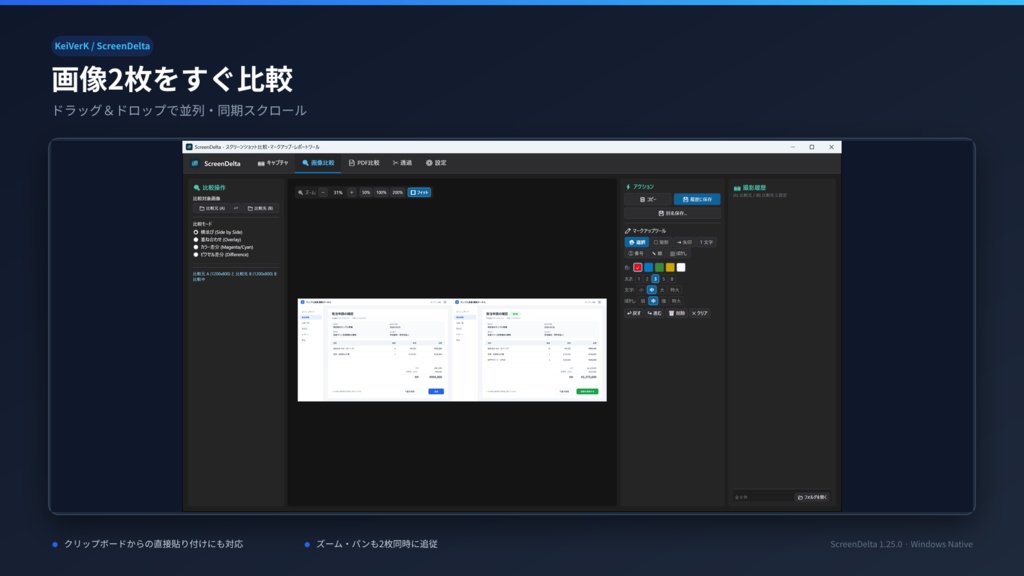Select the blur (ぼかし) markup tool

coord(679,253)
